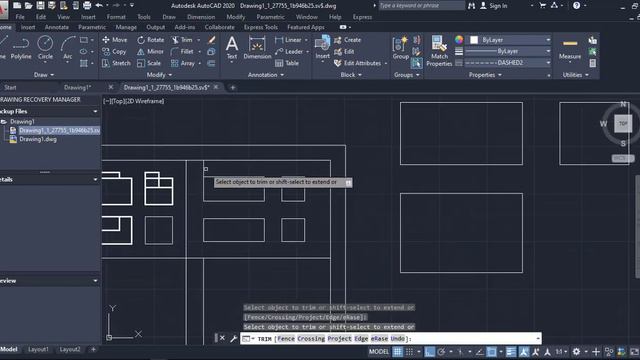Toggle group selection mode in Groups panel
This screenshot has height=360, width=640.
pos(416,63)
